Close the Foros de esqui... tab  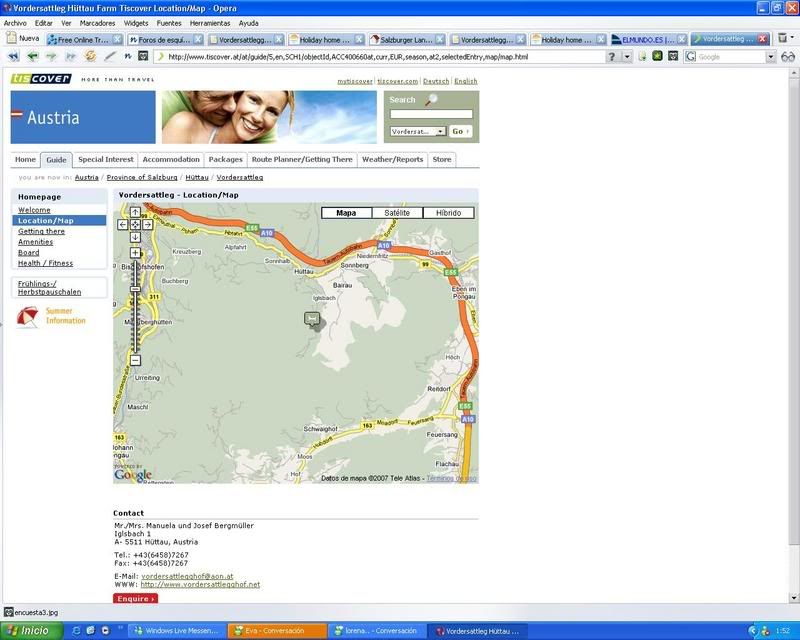coord(198,39)
